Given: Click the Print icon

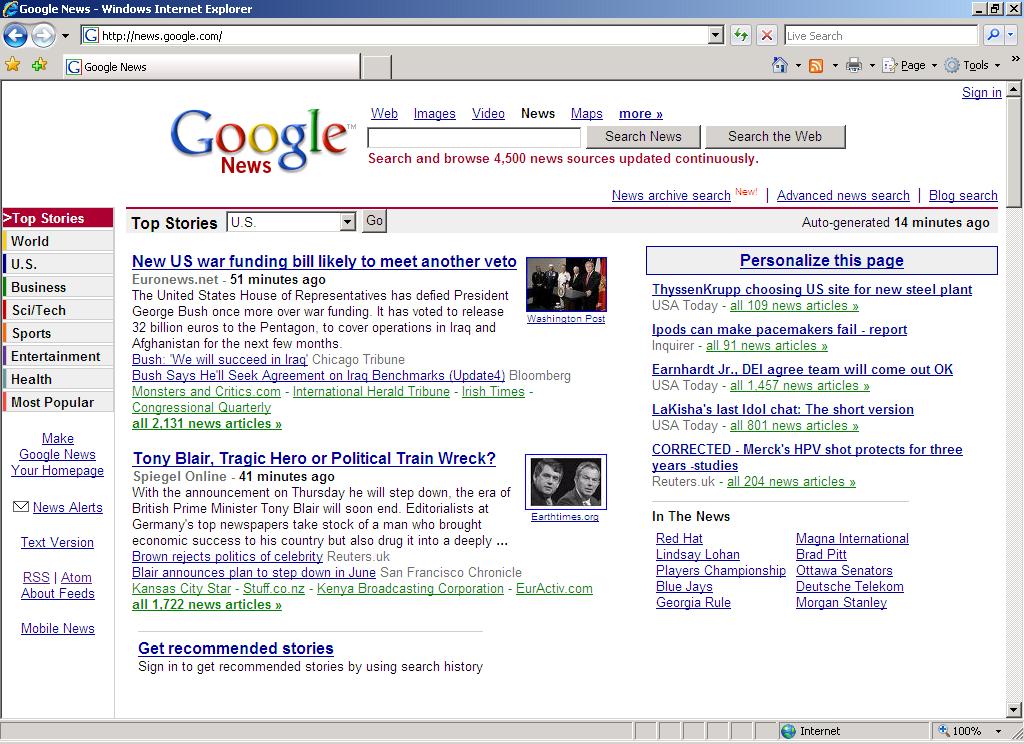Looking at the screenshot, I should [x=854, y=65].
